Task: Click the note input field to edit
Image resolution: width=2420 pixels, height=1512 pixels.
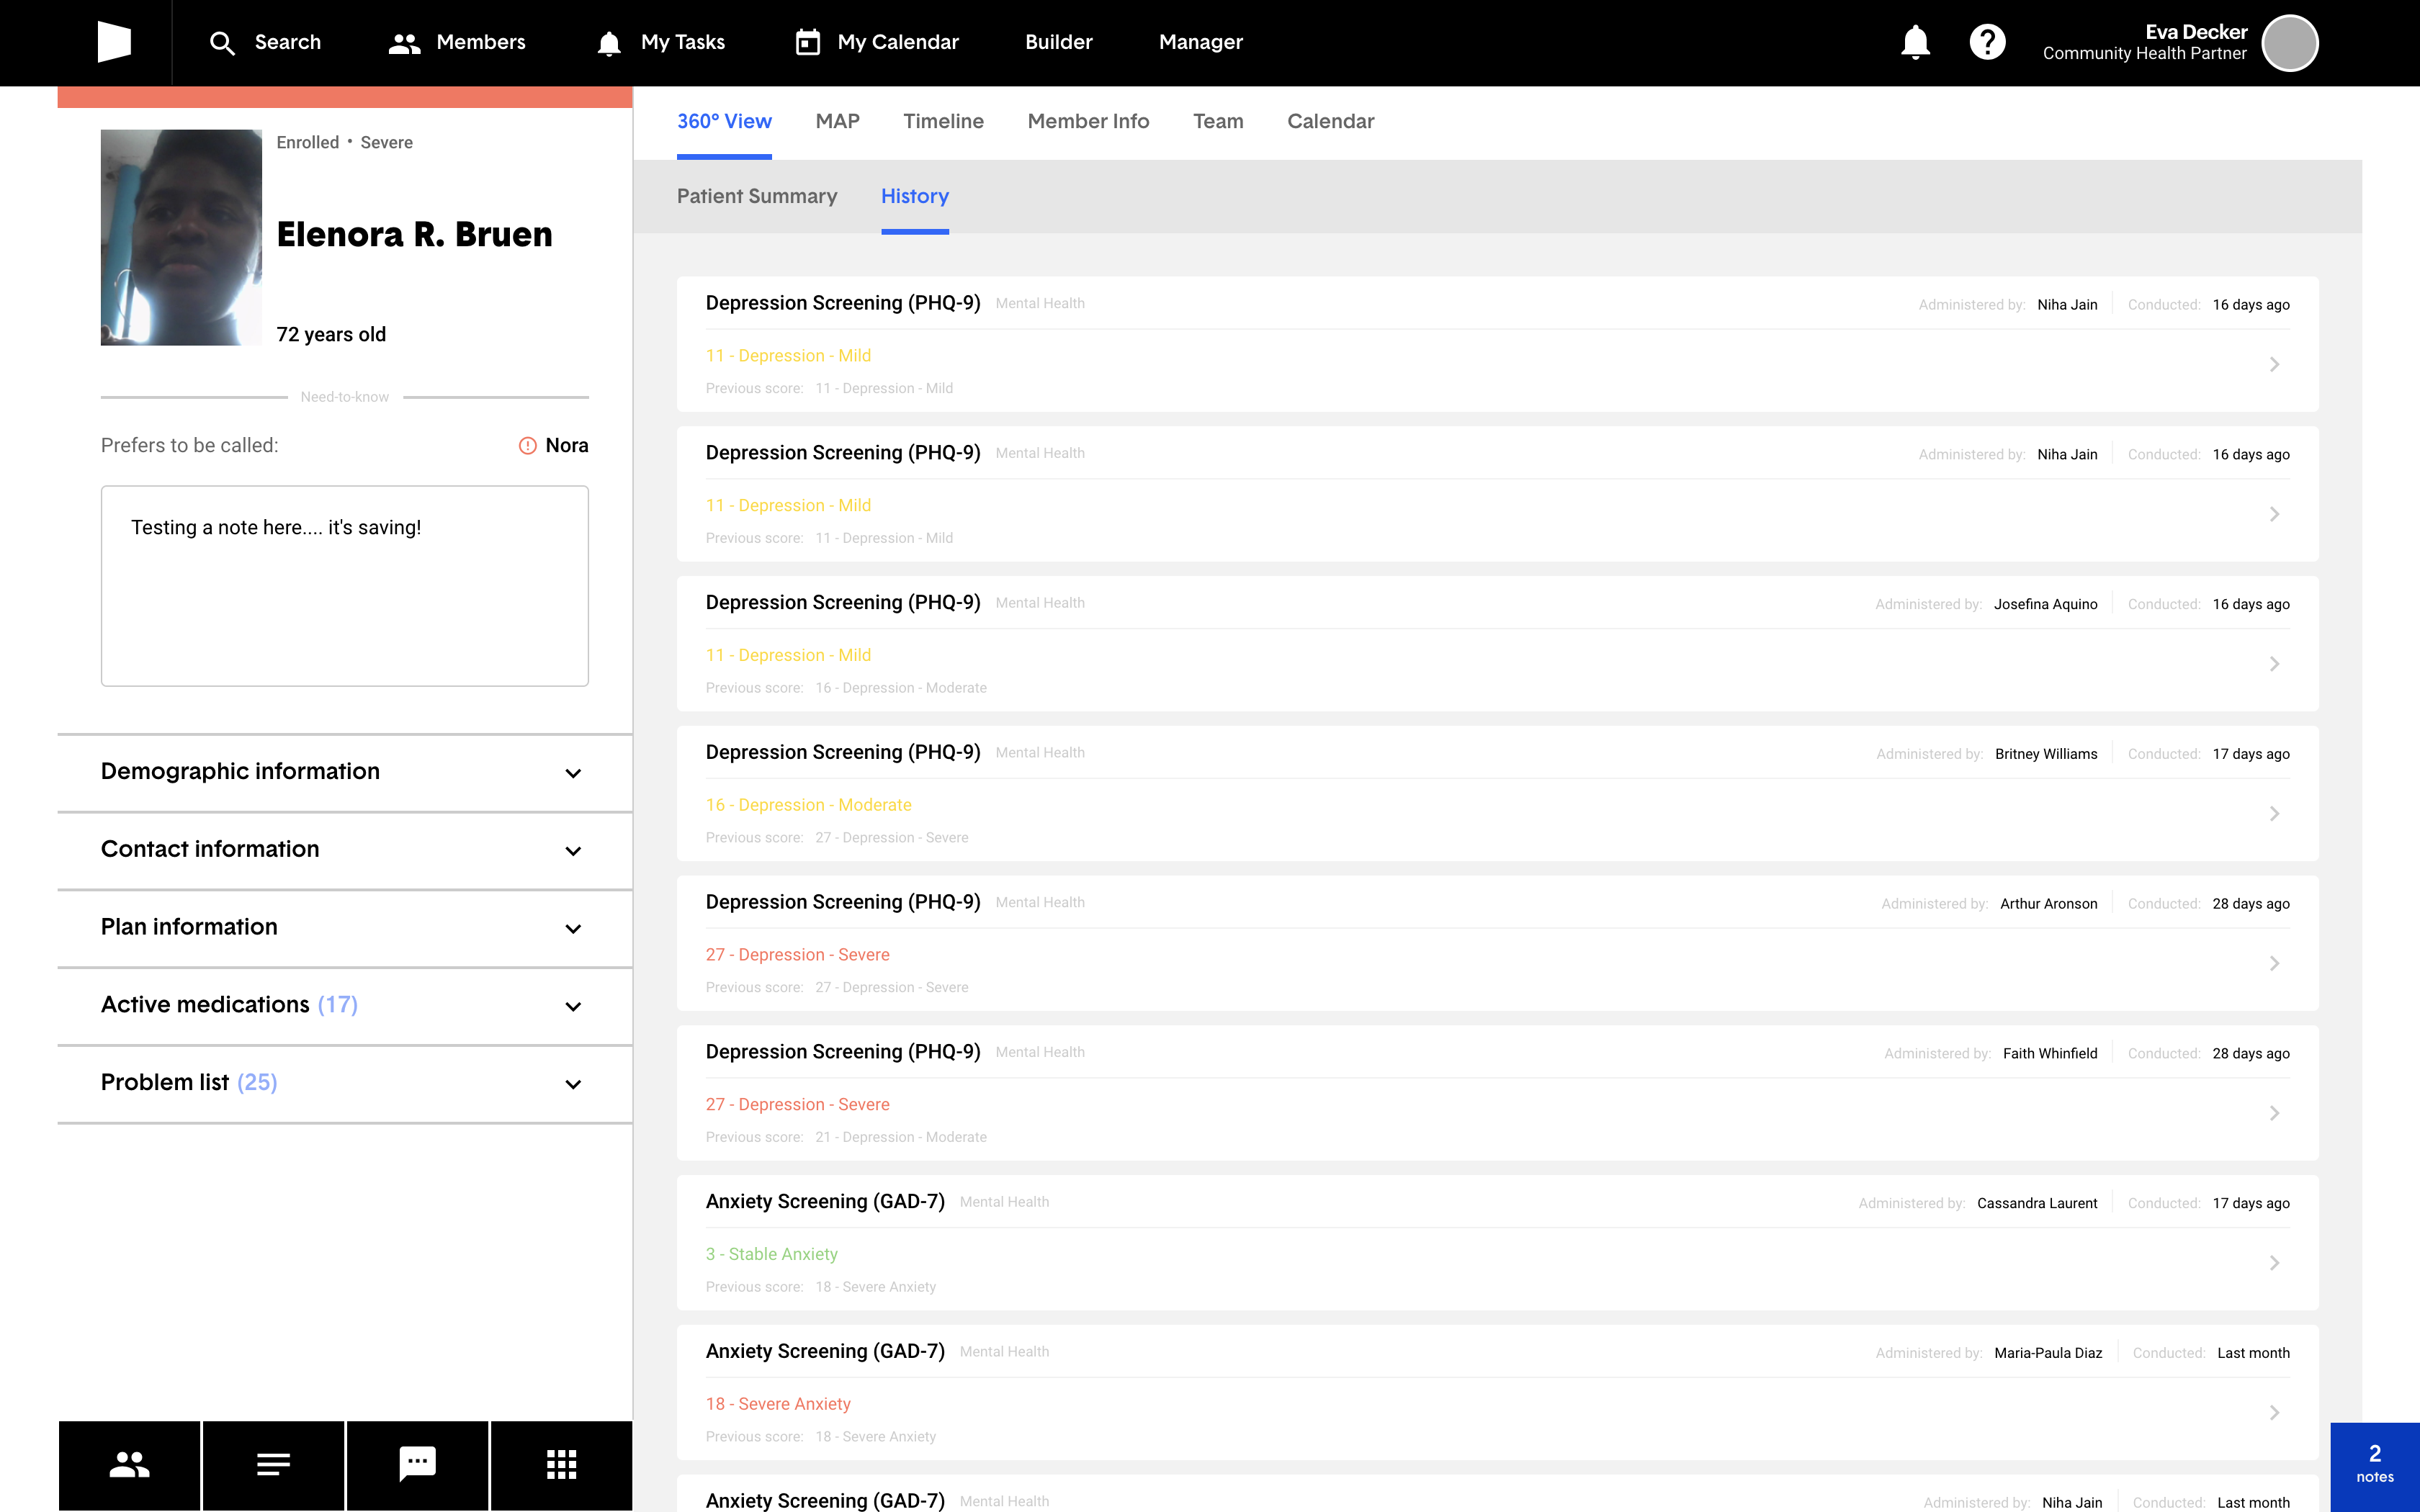Action: (344, 583)
